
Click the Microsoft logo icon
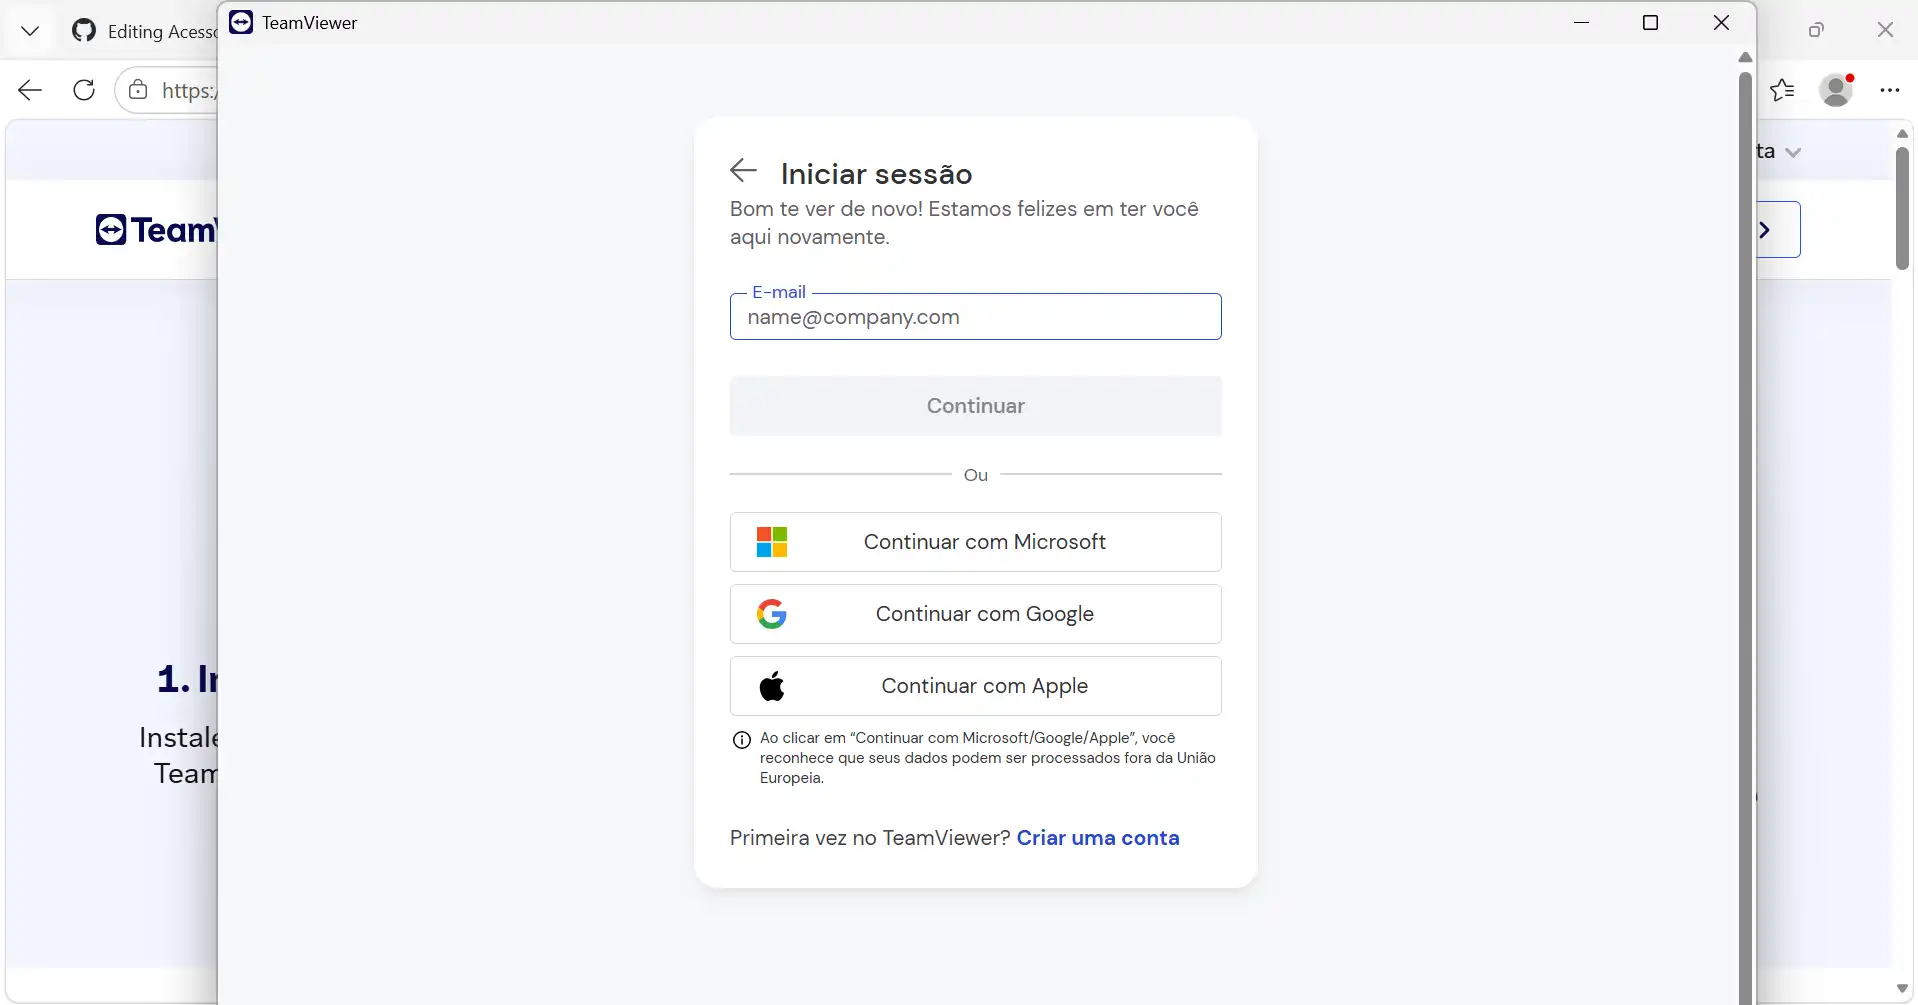[772, 542]
